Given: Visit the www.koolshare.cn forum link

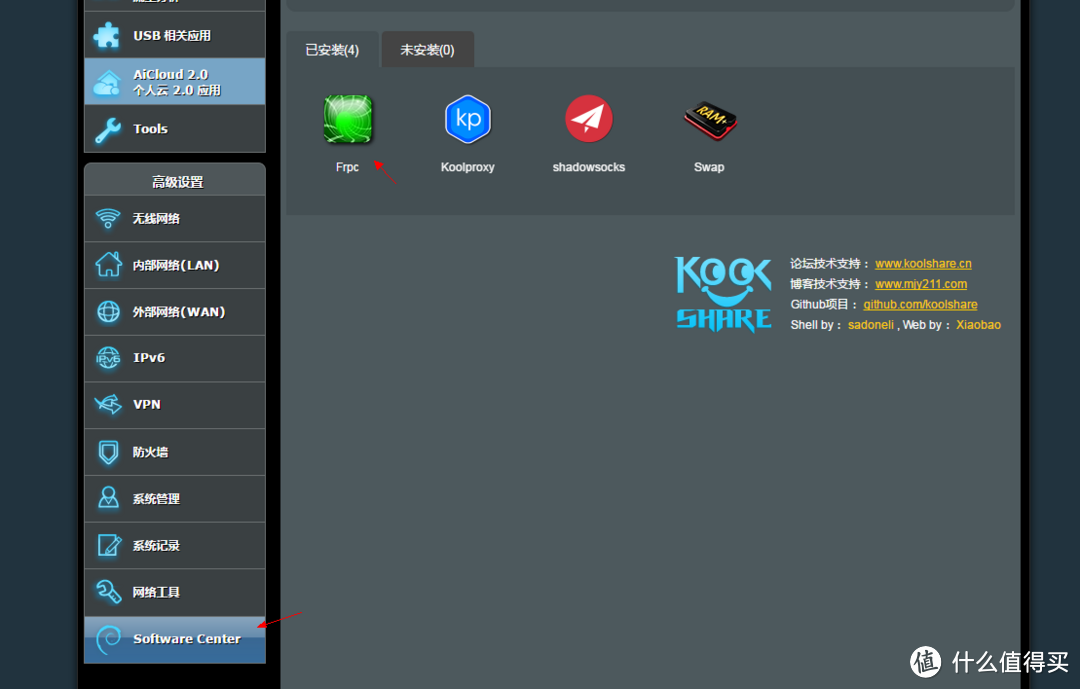Looking at the screenshot, I should pos(923,263).
